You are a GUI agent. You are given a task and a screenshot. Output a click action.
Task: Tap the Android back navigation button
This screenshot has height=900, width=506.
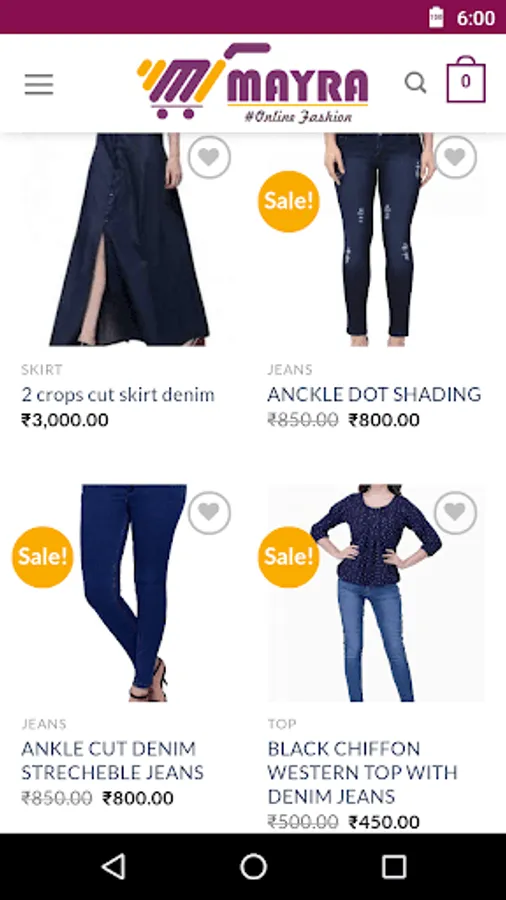point(114,866)
